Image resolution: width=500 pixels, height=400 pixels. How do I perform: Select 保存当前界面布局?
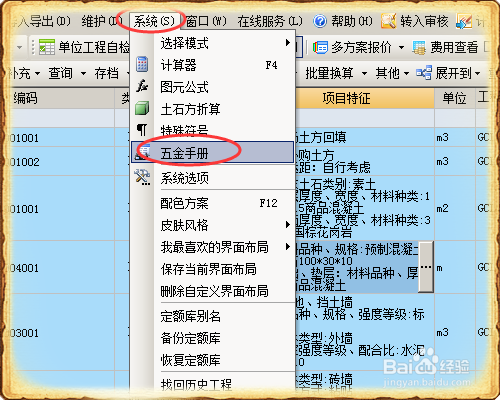[213, 269]
